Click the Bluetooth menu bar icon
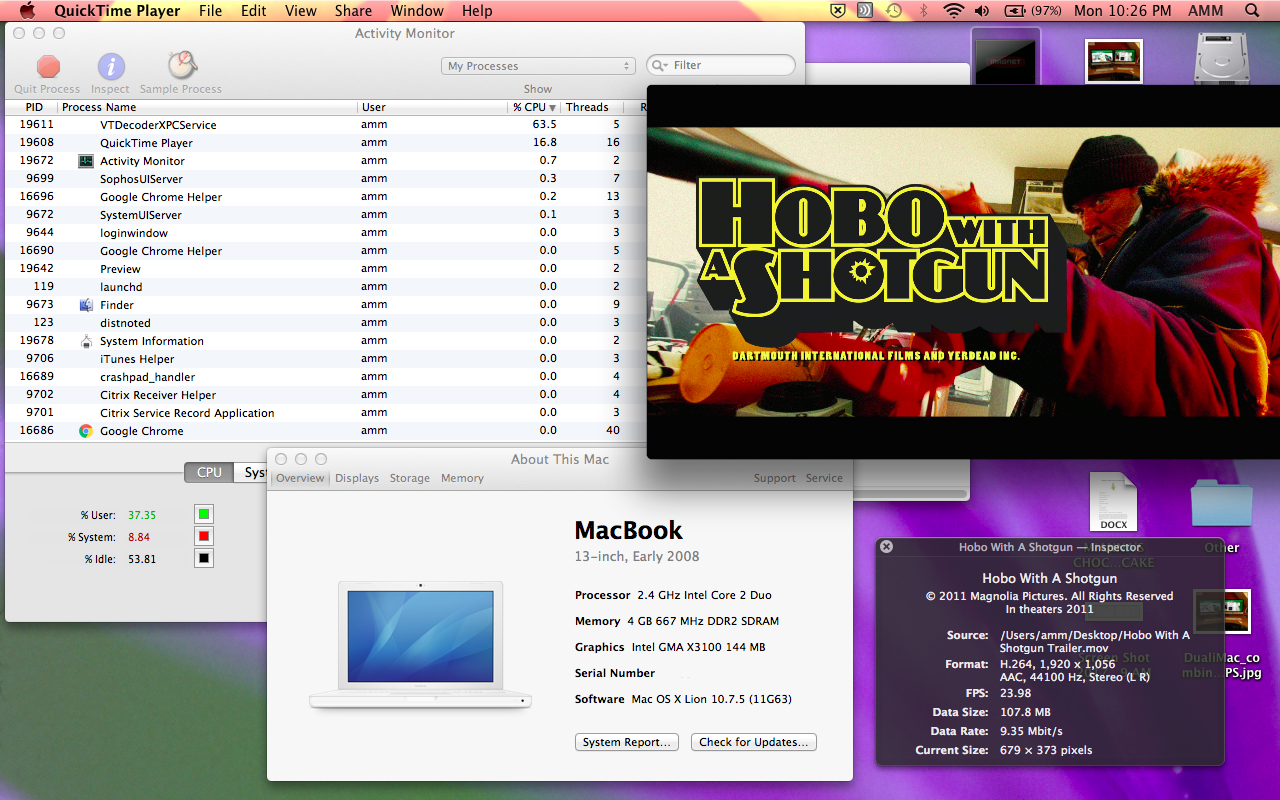 pyautogui.click(x=924, y=11)
